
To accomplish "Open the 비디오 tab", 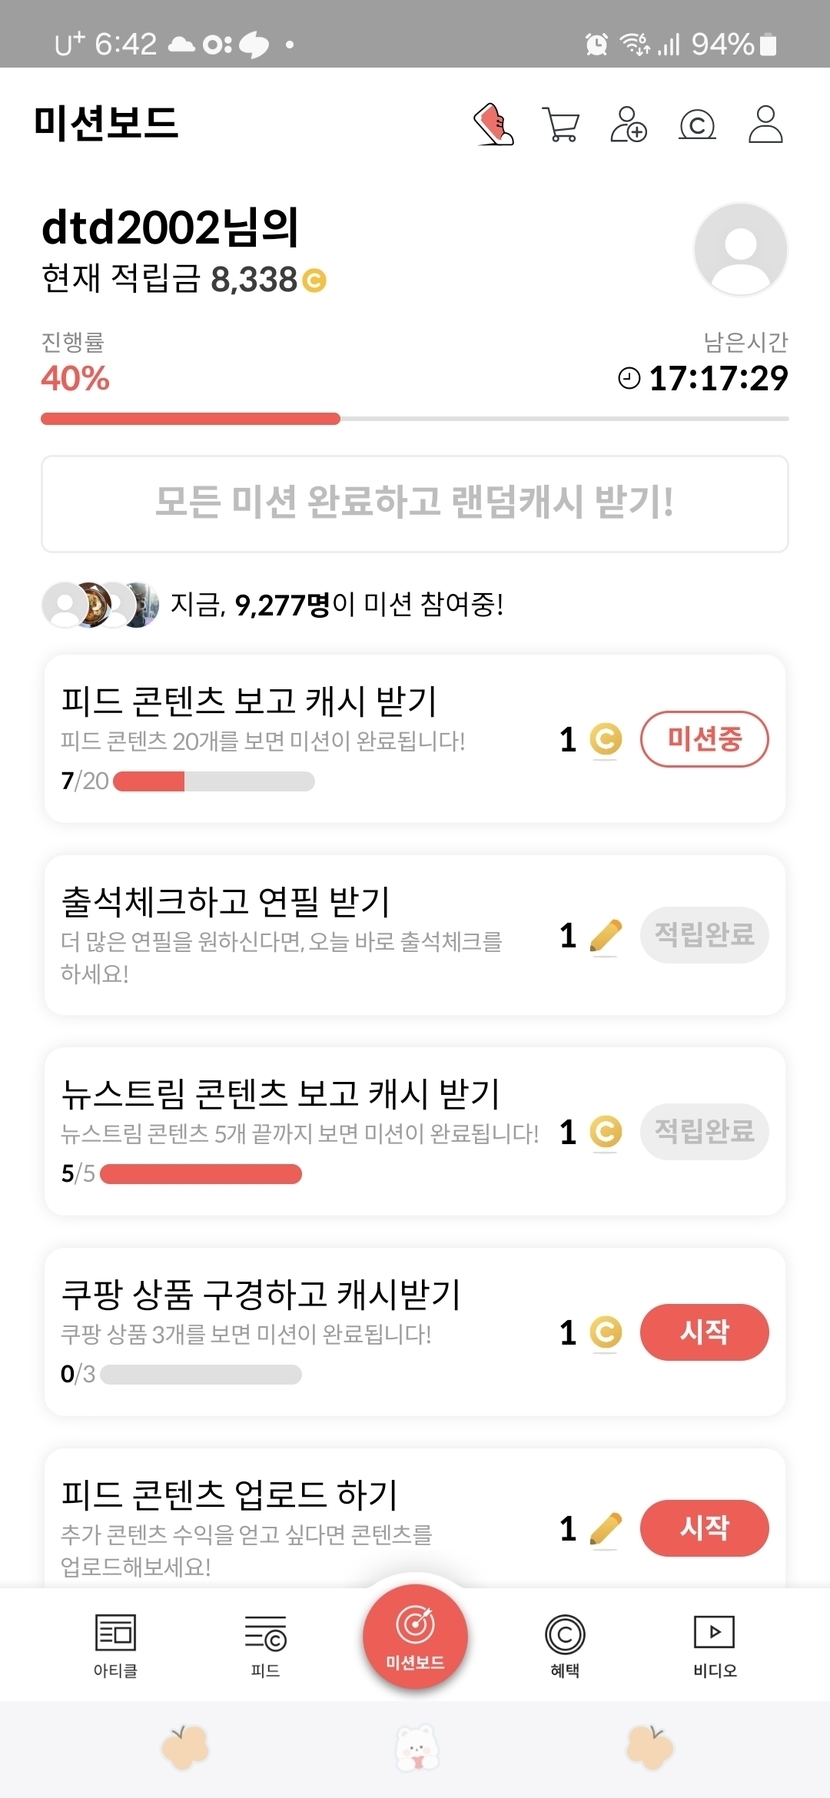I will tap(714, 1645).
